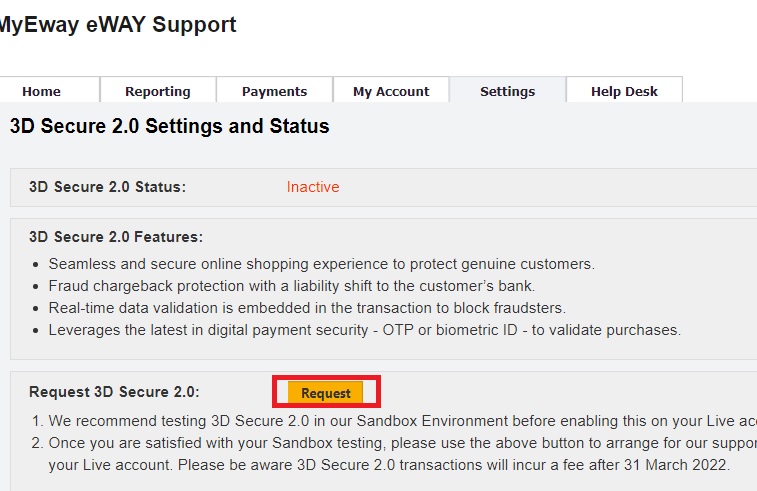The width and height of the screenshot is (757, 491).
Task: Open the Help Desk tab
Action: click(624, 91)
